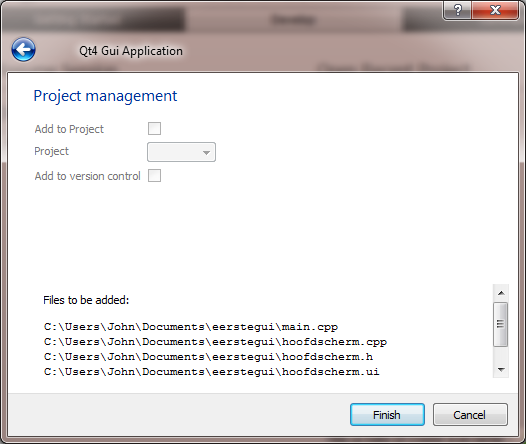Click the scrollbar up arrow

click(501, 293)
